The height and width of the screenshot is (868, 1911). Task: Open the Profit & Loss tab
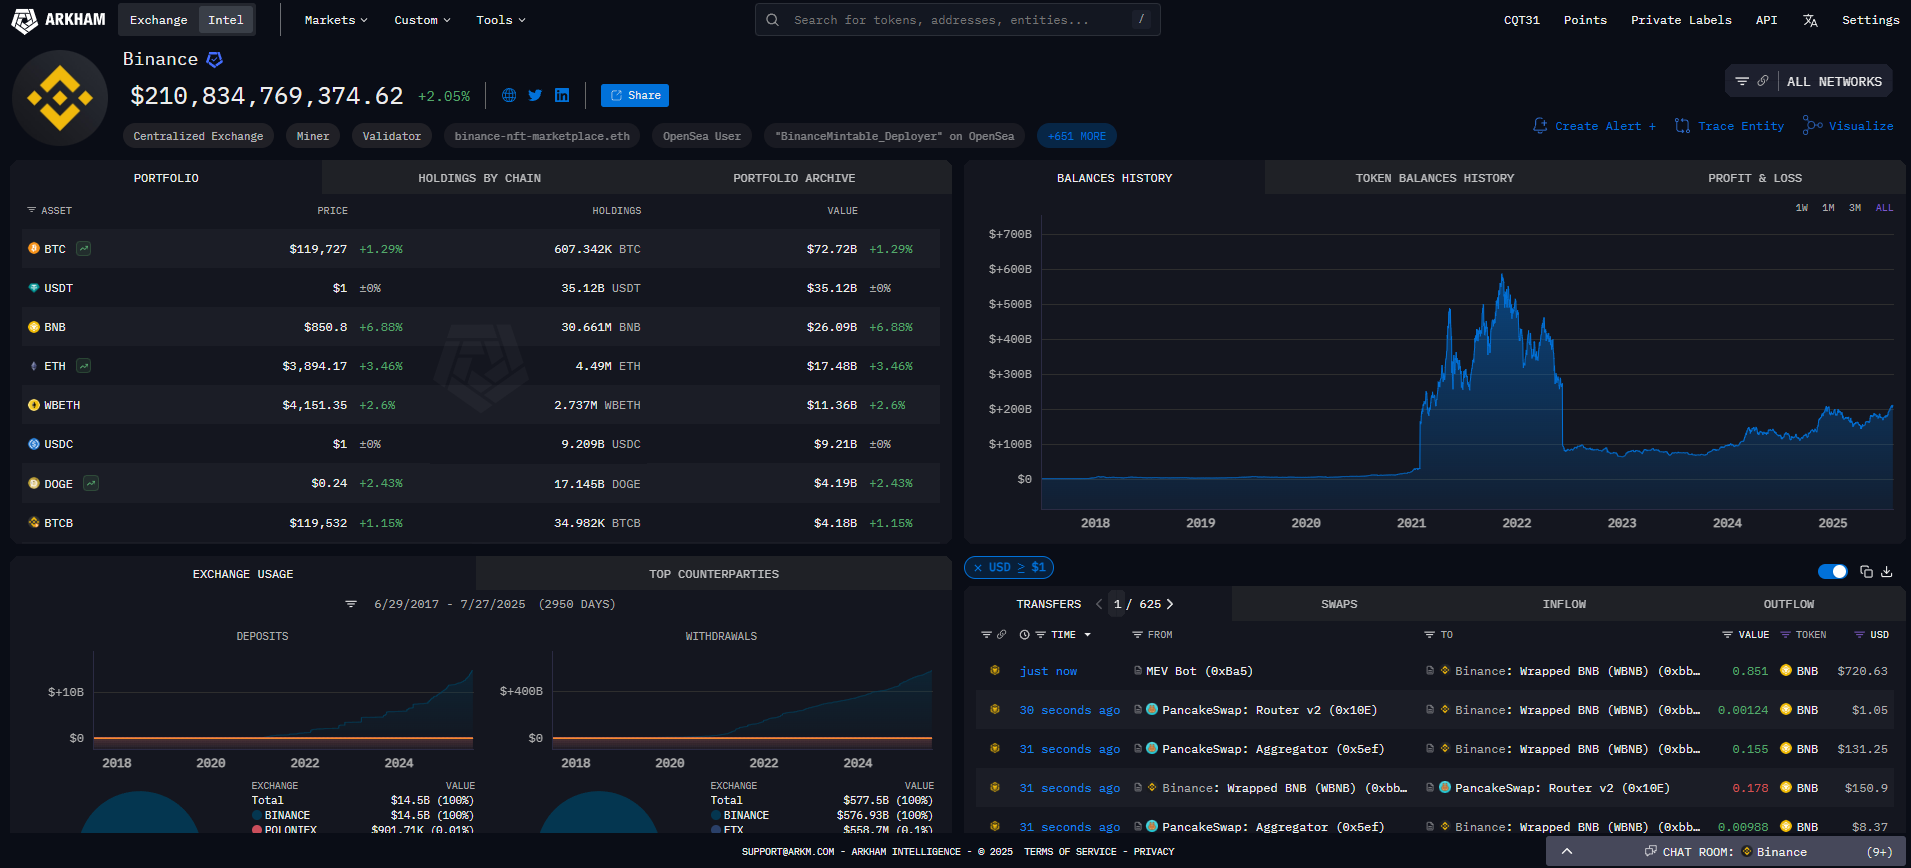[1754, 178]
